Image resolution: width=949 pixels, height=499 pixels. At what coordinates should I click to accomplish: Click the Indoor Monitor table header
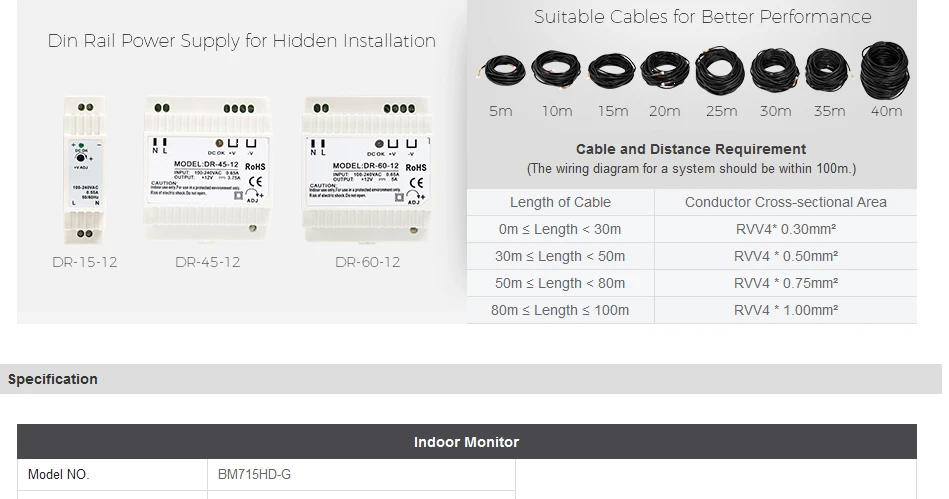point(467,442)
